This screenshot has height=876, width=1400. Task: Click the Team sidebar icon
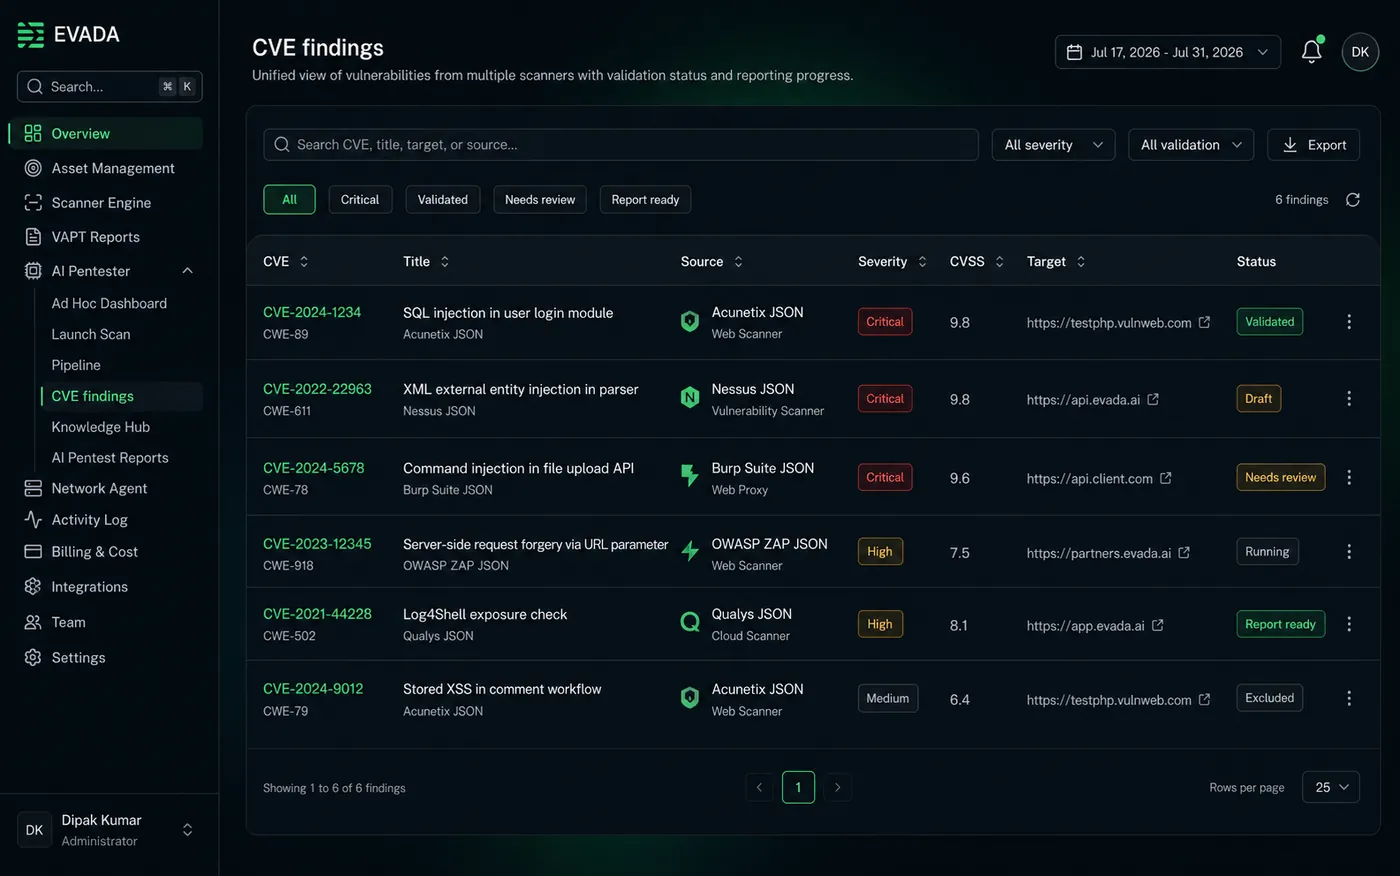click(x=33, y=622)
